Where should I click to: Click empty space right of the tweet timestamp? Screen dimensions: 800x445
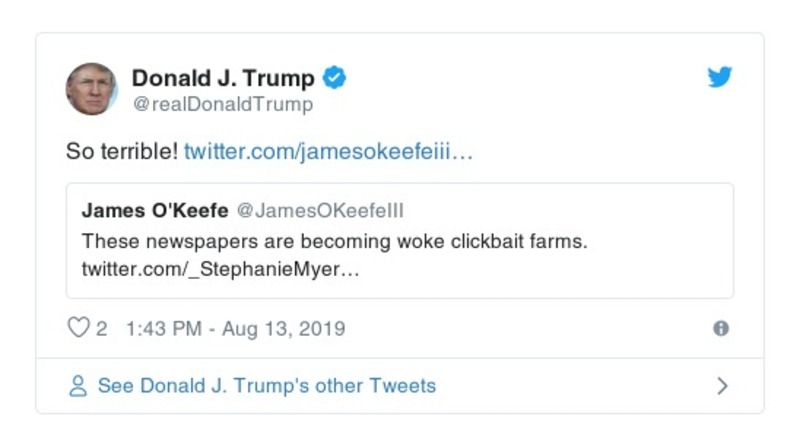click(x=520, y=329)
